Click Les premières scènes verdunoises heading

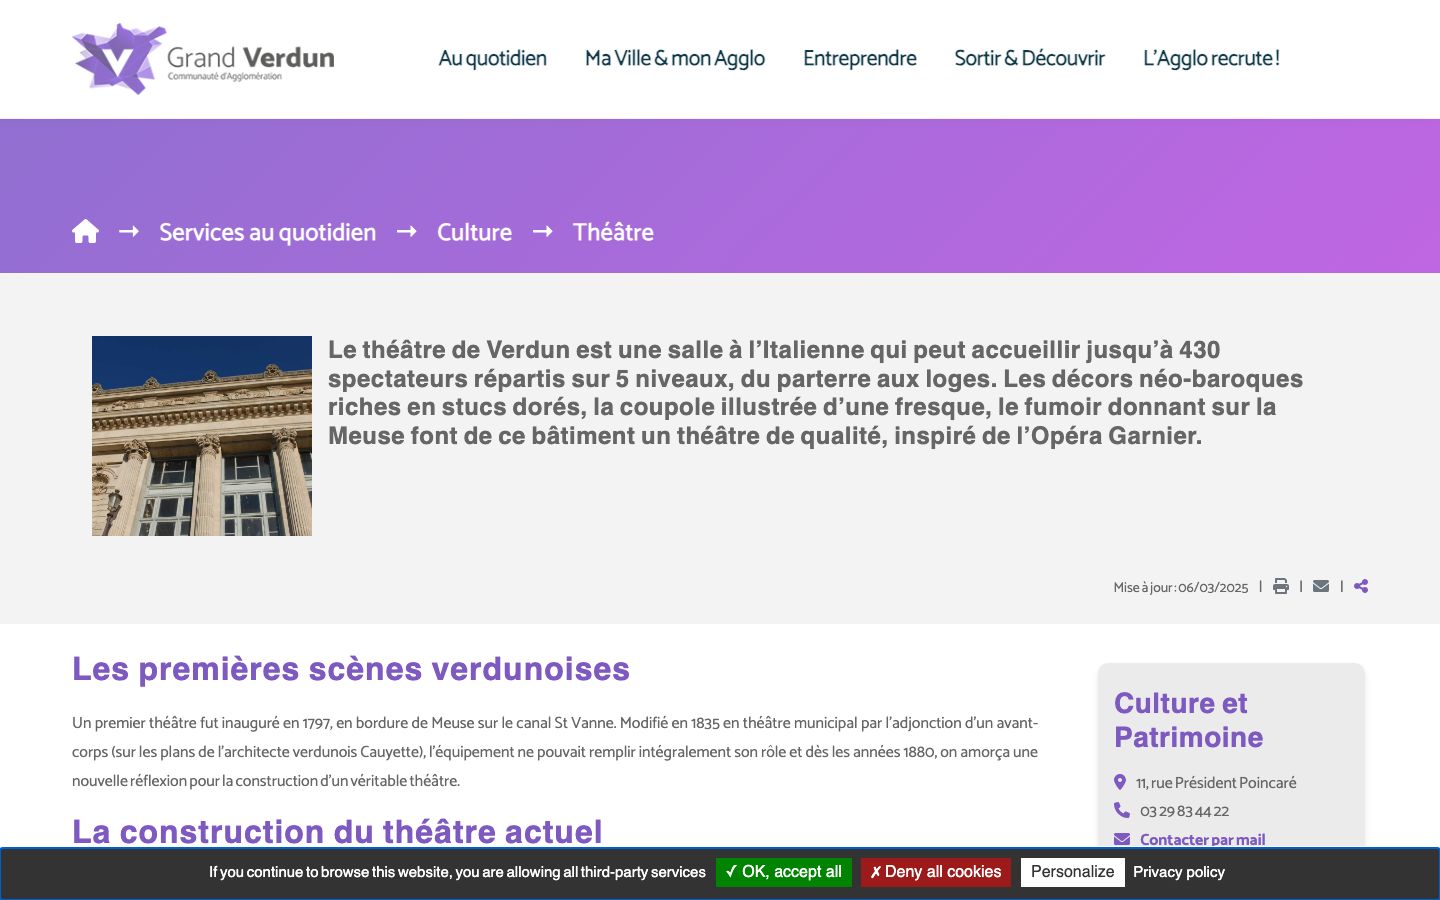(351, 669)
